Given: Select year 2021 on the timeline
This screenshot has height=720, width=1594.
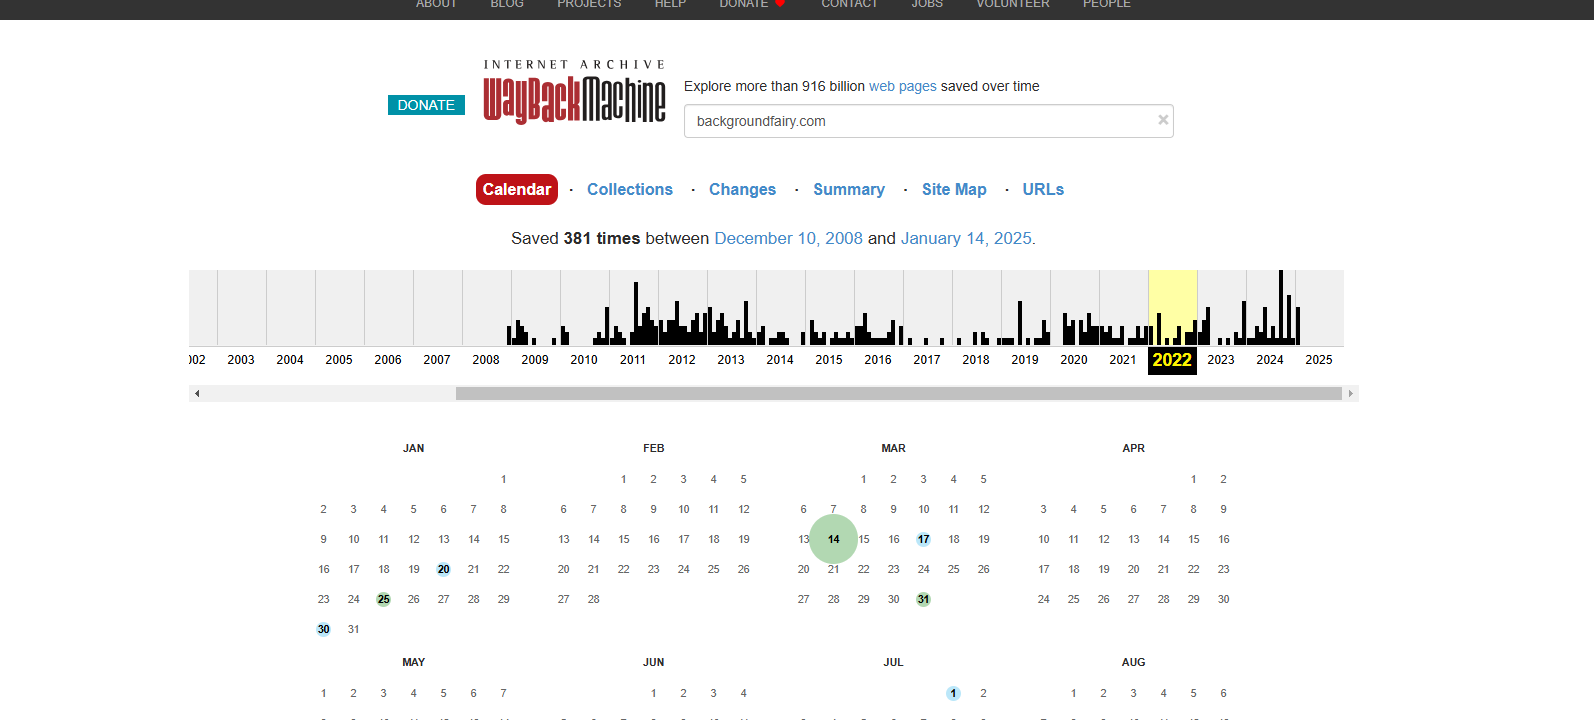Looking at the screenshot, I should tap(1123, 360).
